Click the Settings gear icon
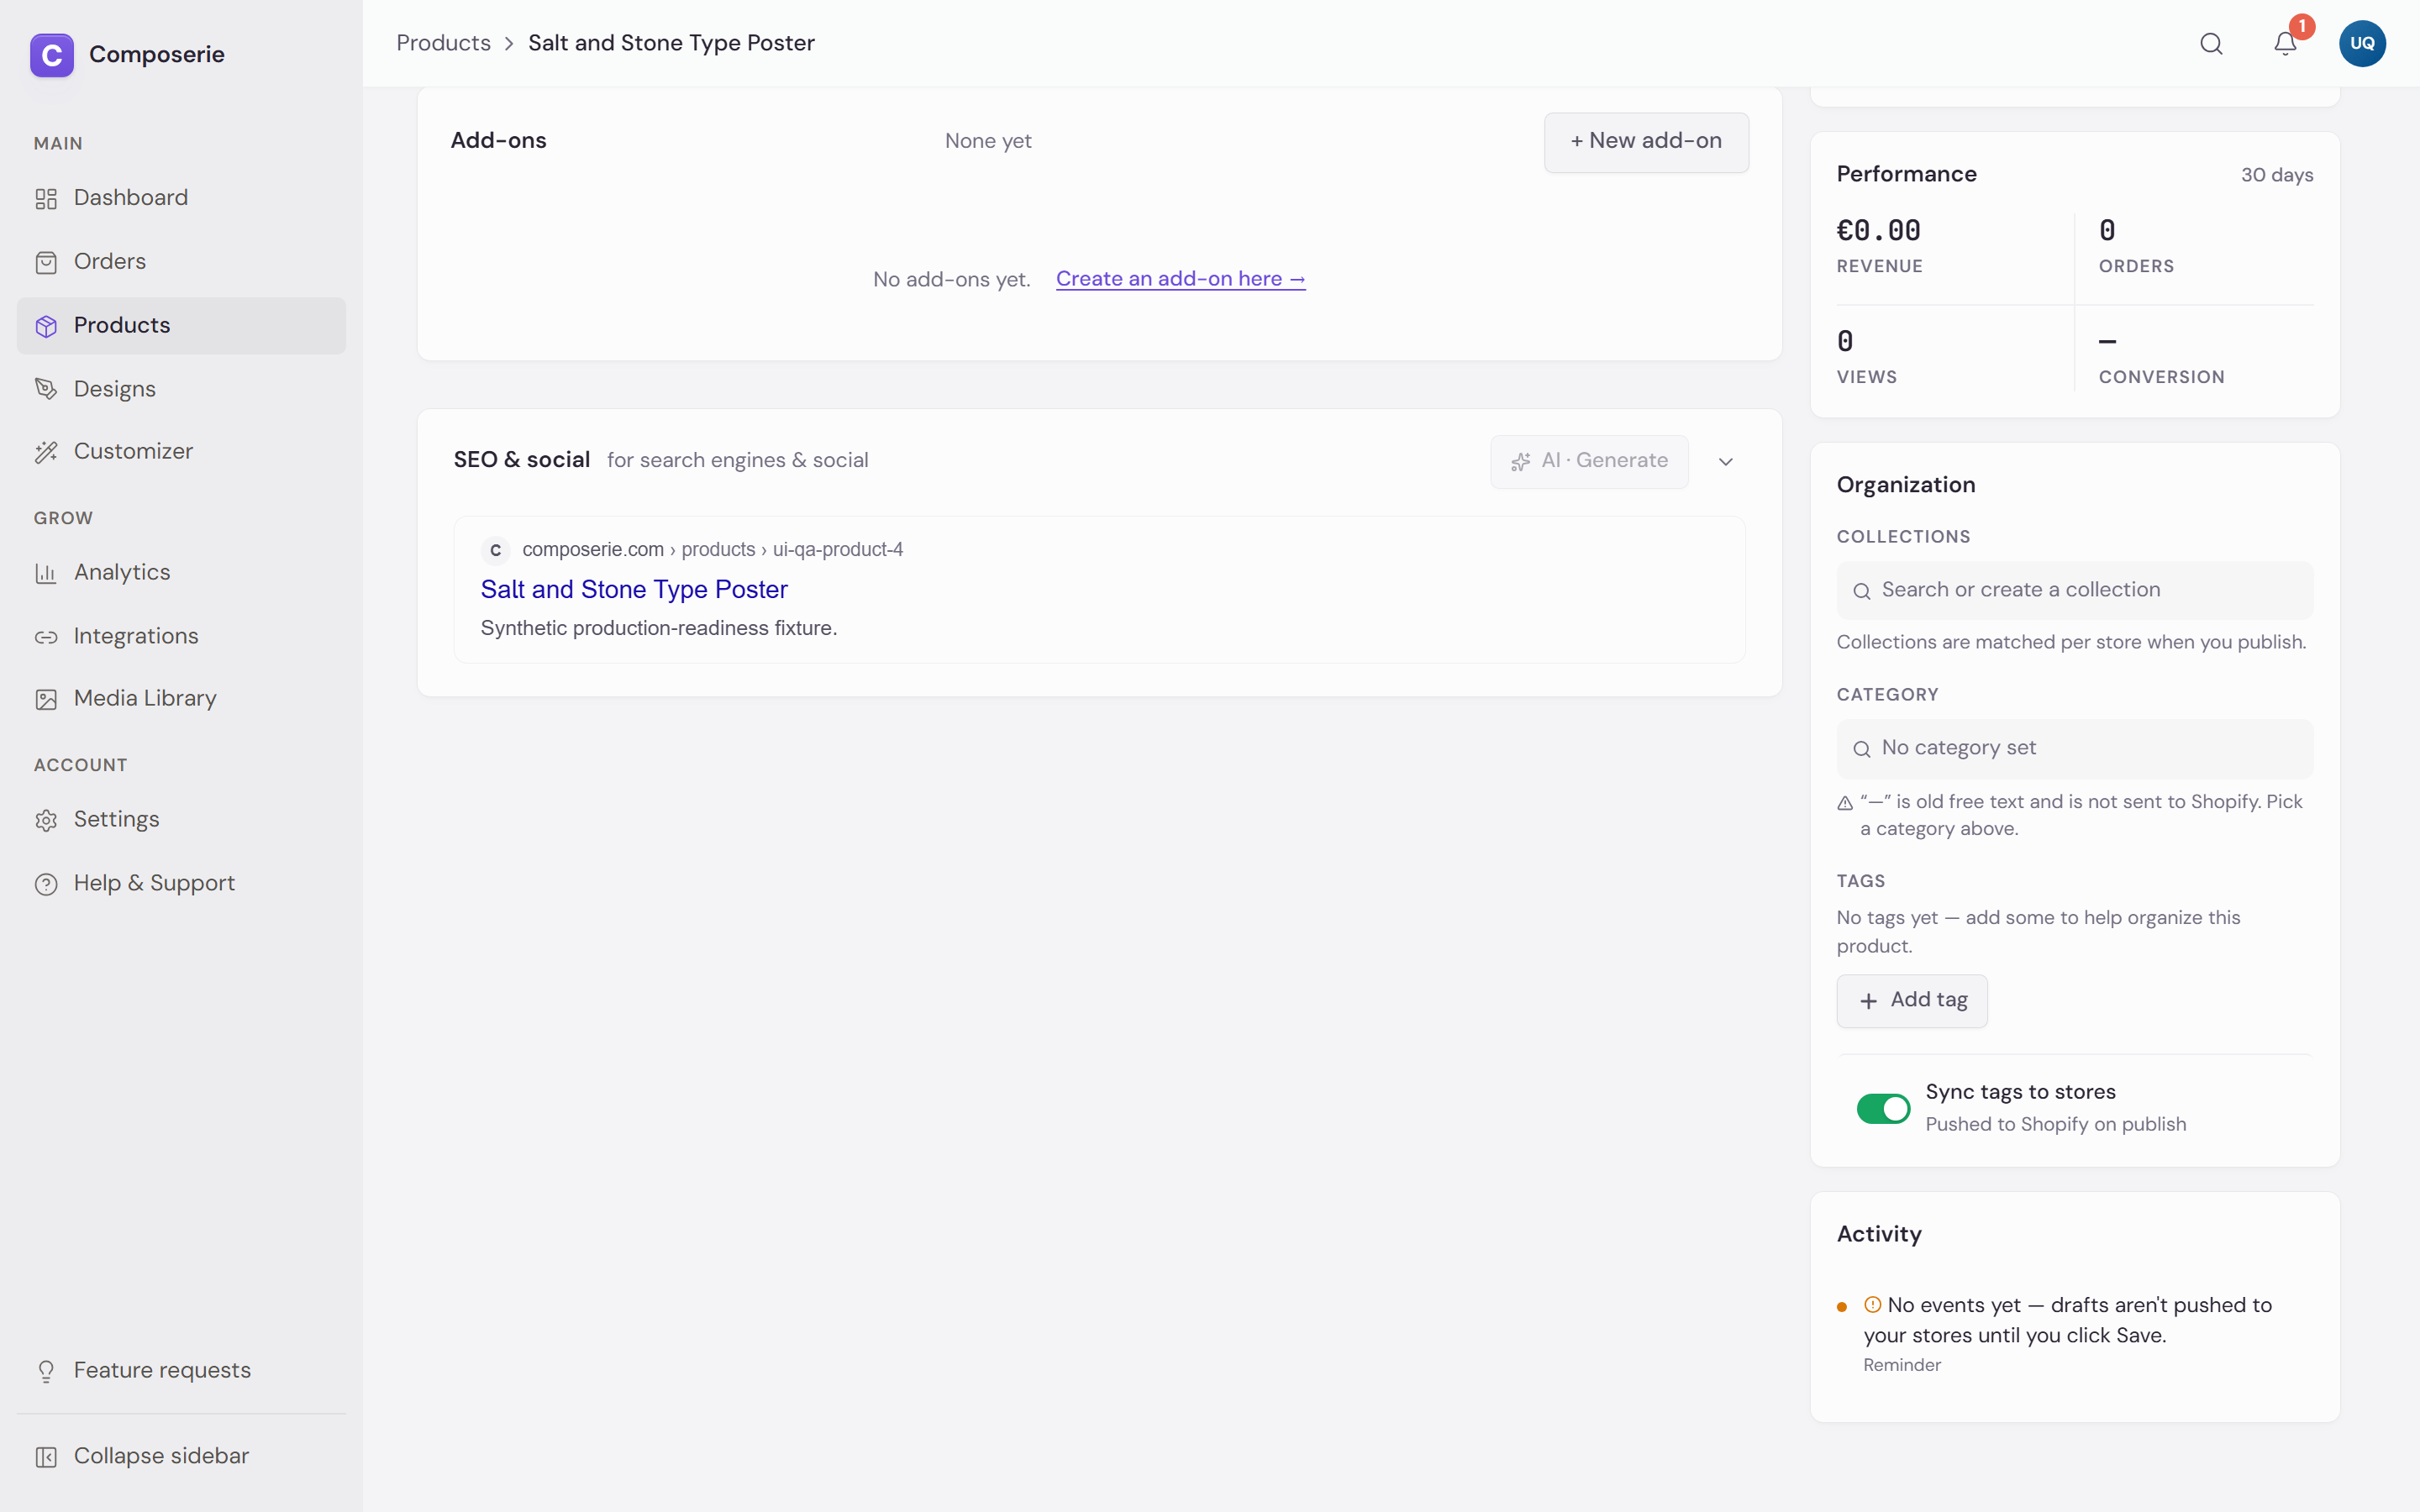 46,821
